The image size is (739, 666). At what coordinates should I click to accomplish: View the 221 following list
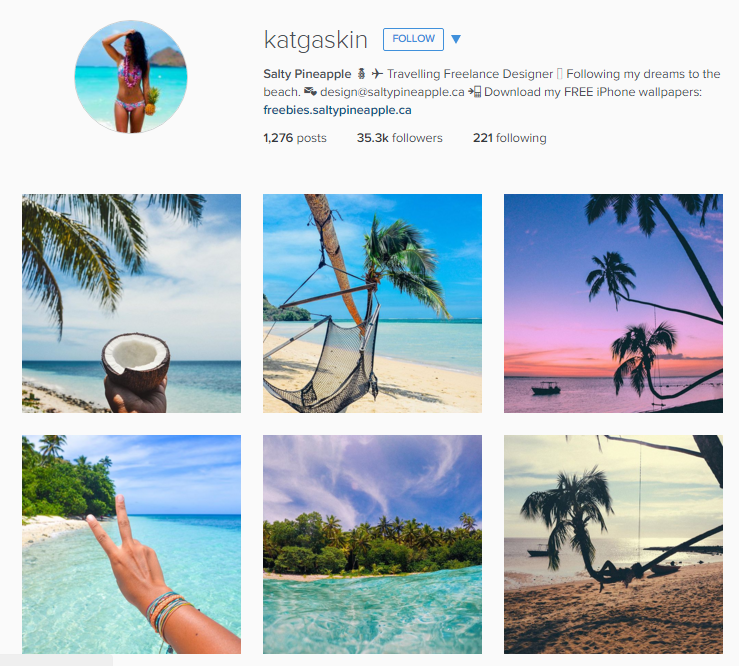pos(510,138)
